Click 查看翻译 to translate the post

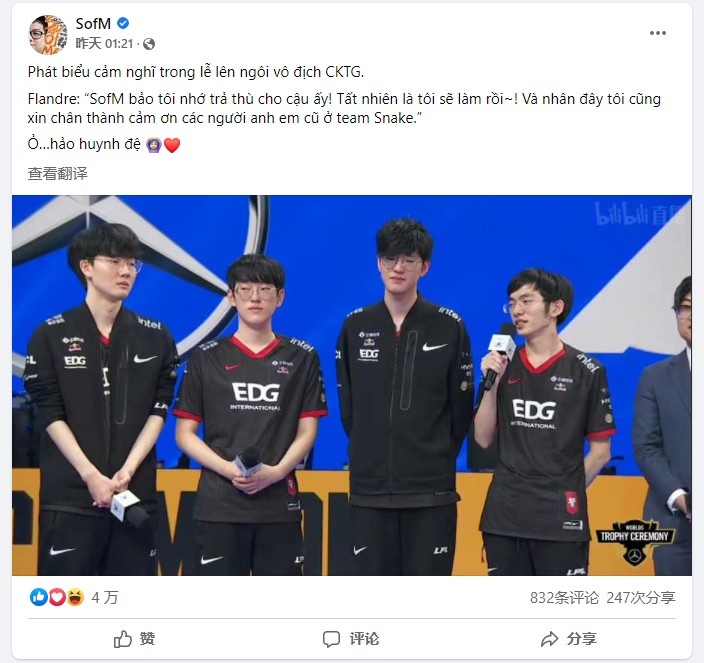57,174
